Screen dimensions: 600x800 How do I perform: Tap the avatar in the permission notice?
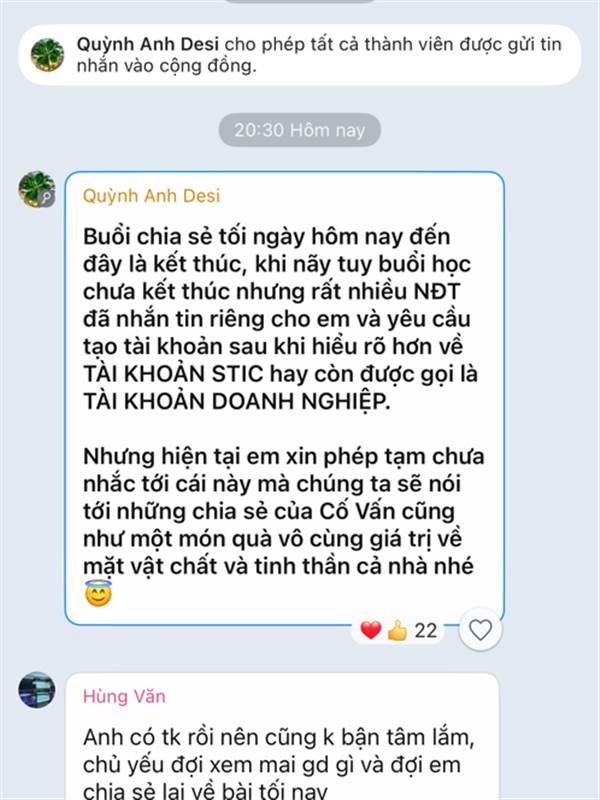[x=47, y=55]
